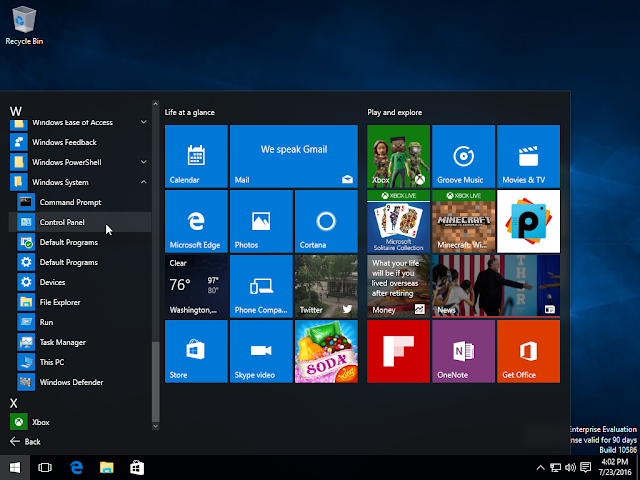The width and height of the screenshot is (640, 480).
Task: Collapse the Windows System folder
Action: [80, 182]
